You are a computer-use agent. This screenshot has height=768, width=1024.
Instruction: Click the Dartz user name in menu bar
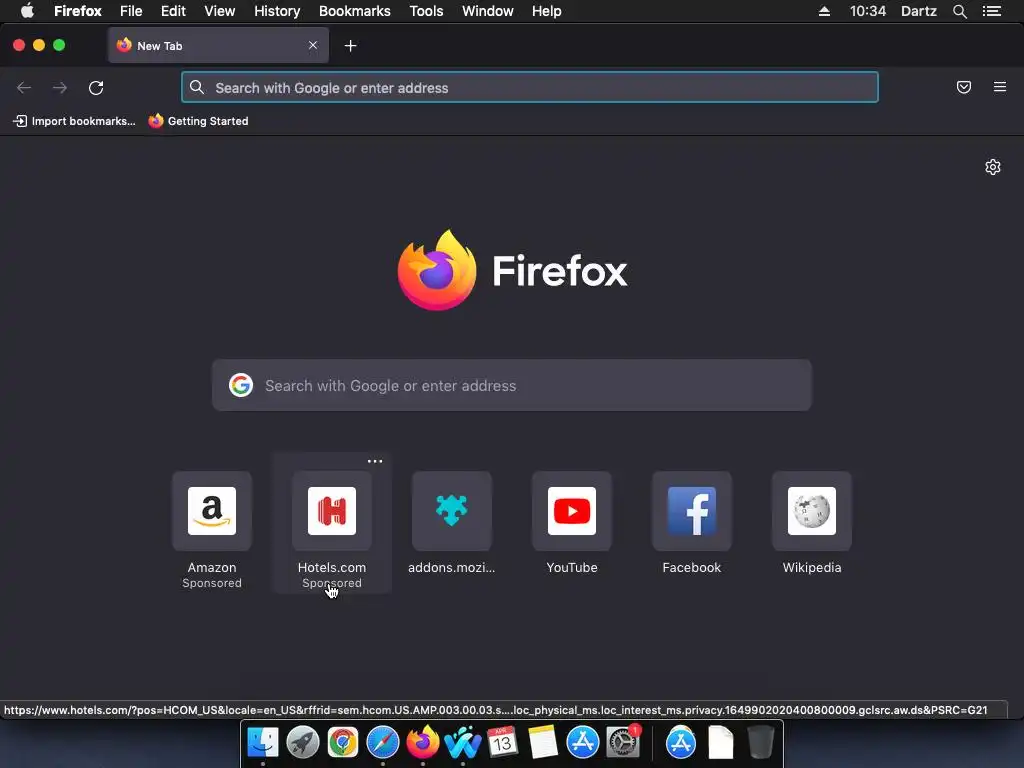[x=918, y=11]
